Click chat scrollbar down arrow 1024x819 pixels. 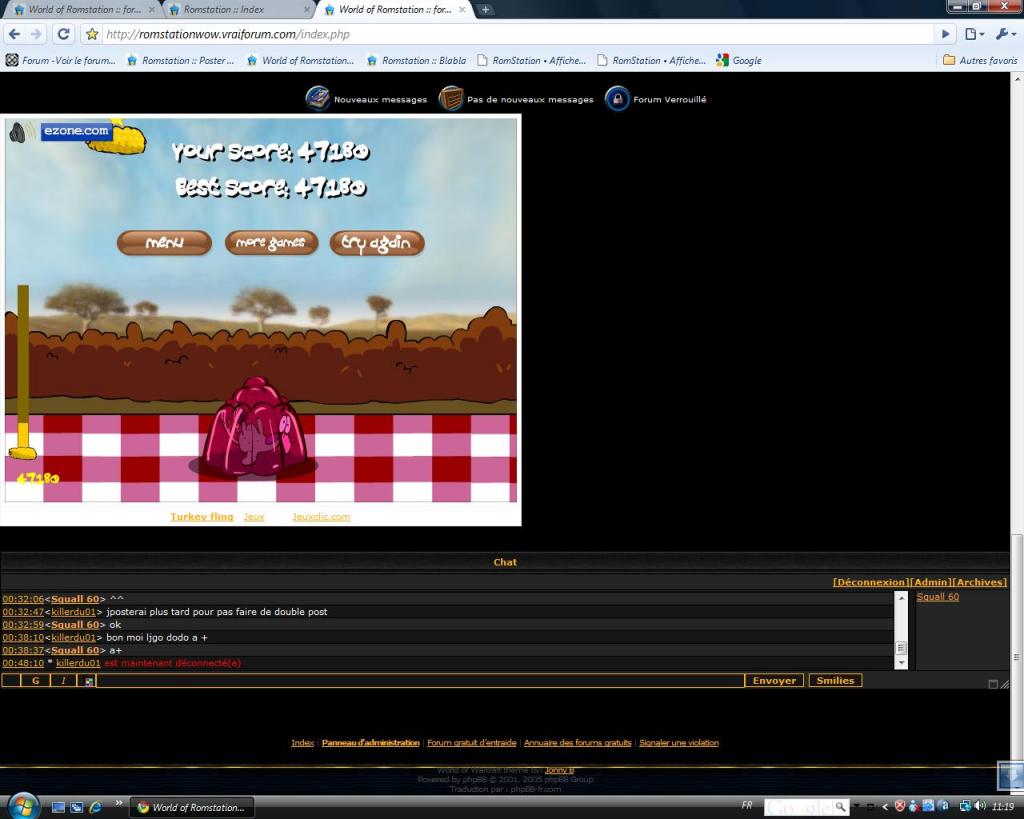coord(901,663)
